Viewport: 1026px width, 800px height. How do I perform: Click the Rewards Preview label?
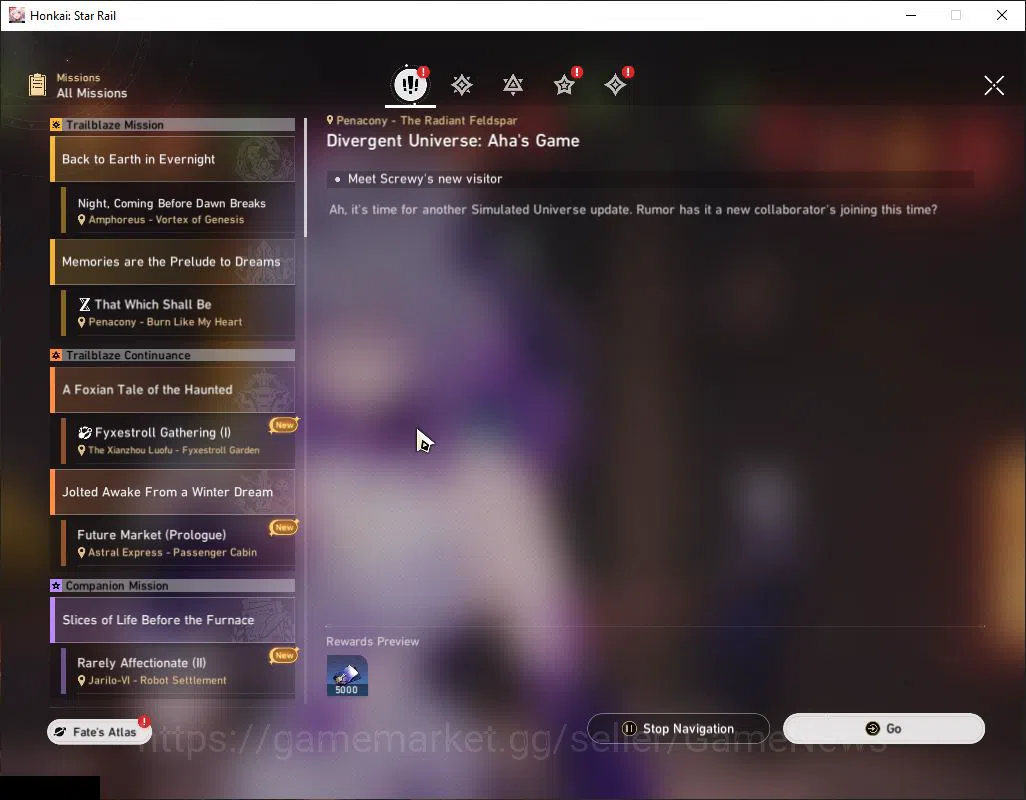coord(372,642)
